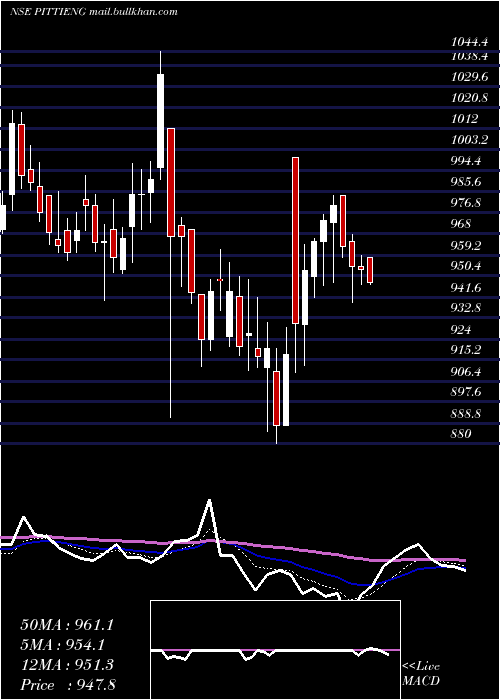The height and width of the screenshot is (700, 500).
Task: Click the 1012 price axis label
Action: [x=465, y=119]
